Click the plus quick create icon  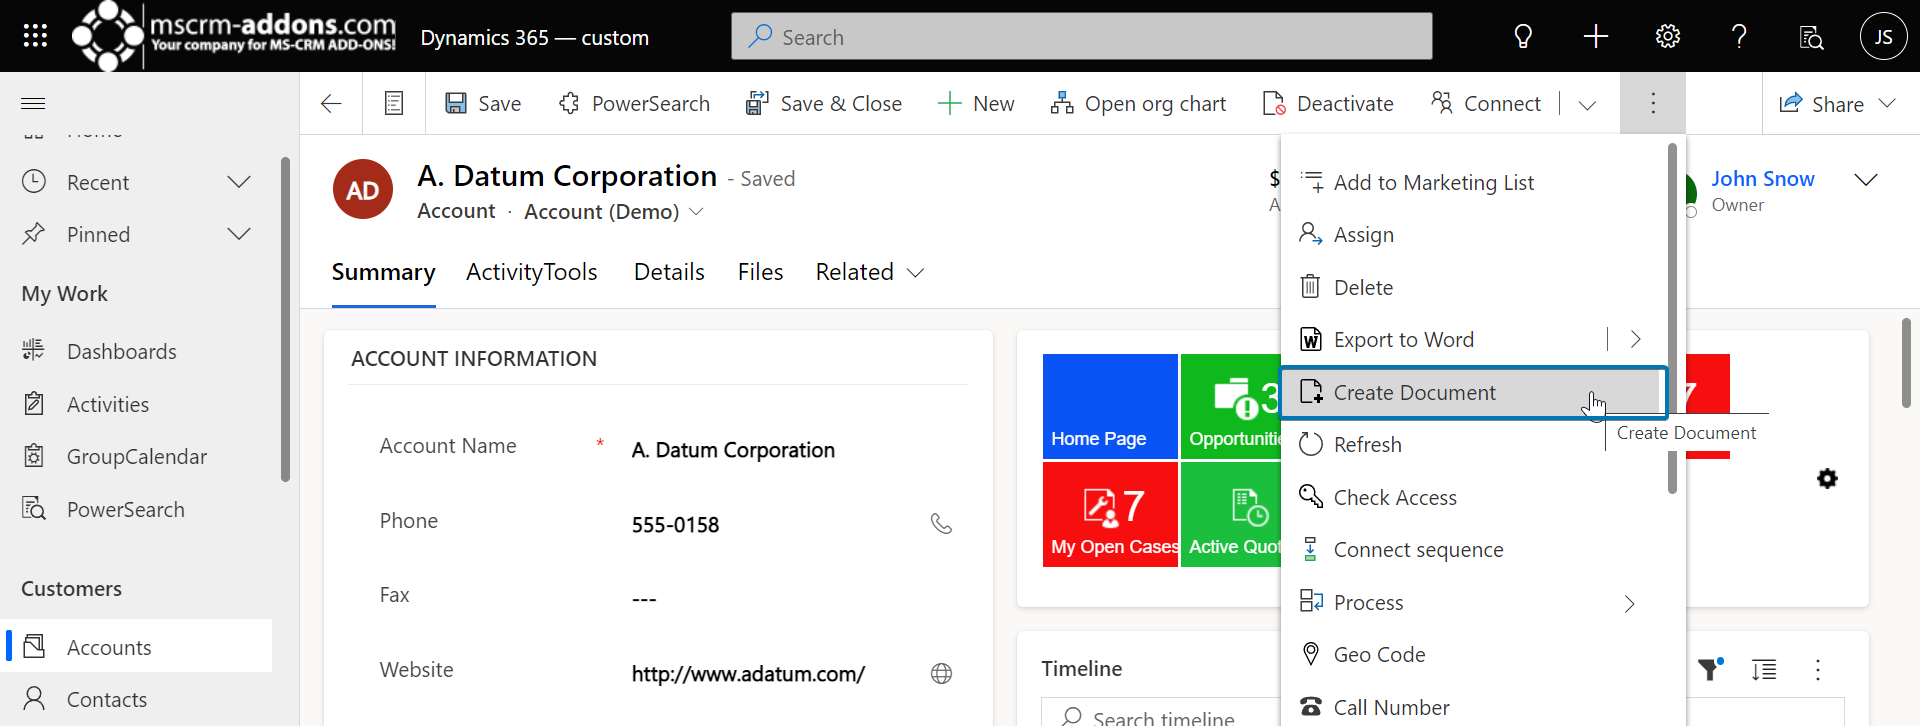[1596, 37]
